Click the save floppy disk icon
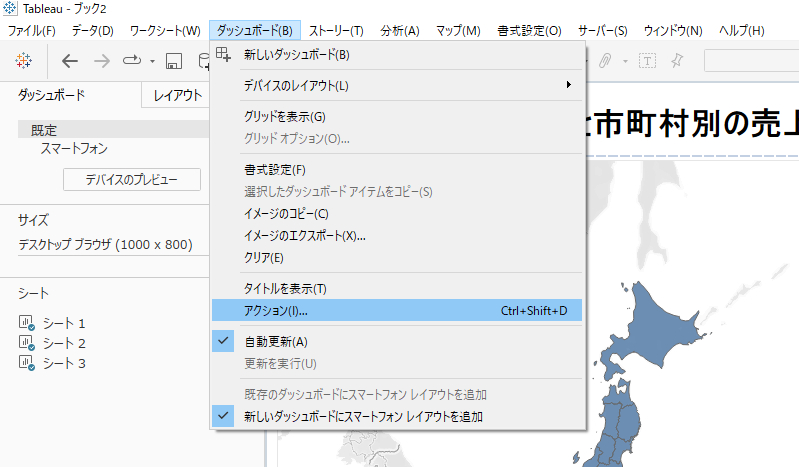 click(173, 61)
